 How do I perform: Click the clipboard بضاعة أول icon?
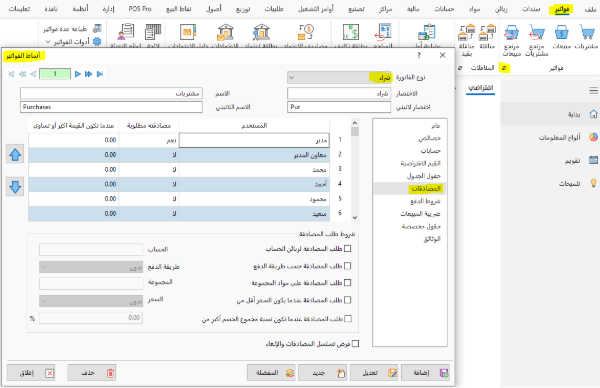point(427,32)
